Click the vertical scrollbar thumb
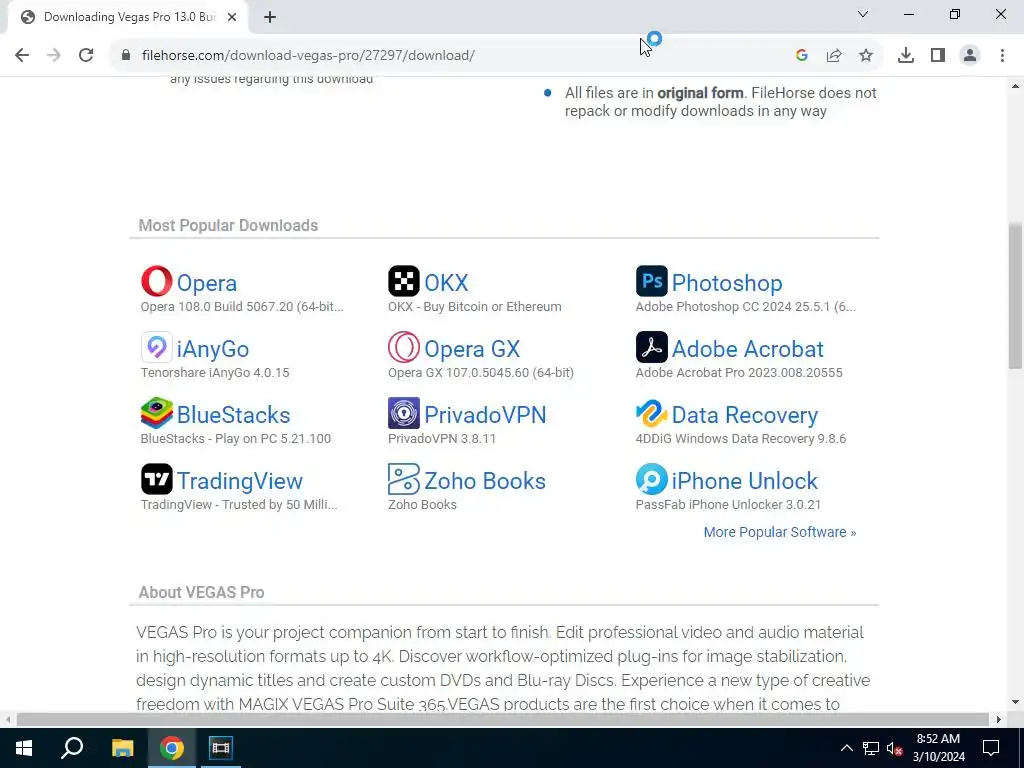1024x768 pixels. point(1015,296)
